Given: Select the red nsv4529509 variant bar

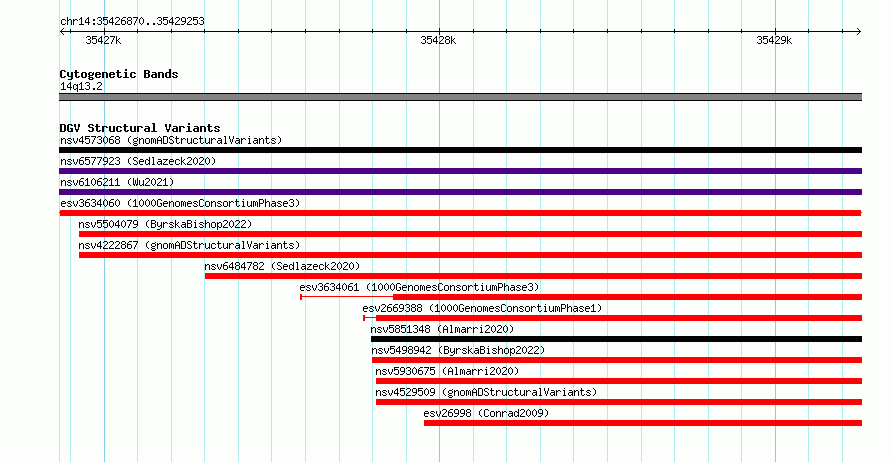Looking at the screenshot, I should coord(619,402).
